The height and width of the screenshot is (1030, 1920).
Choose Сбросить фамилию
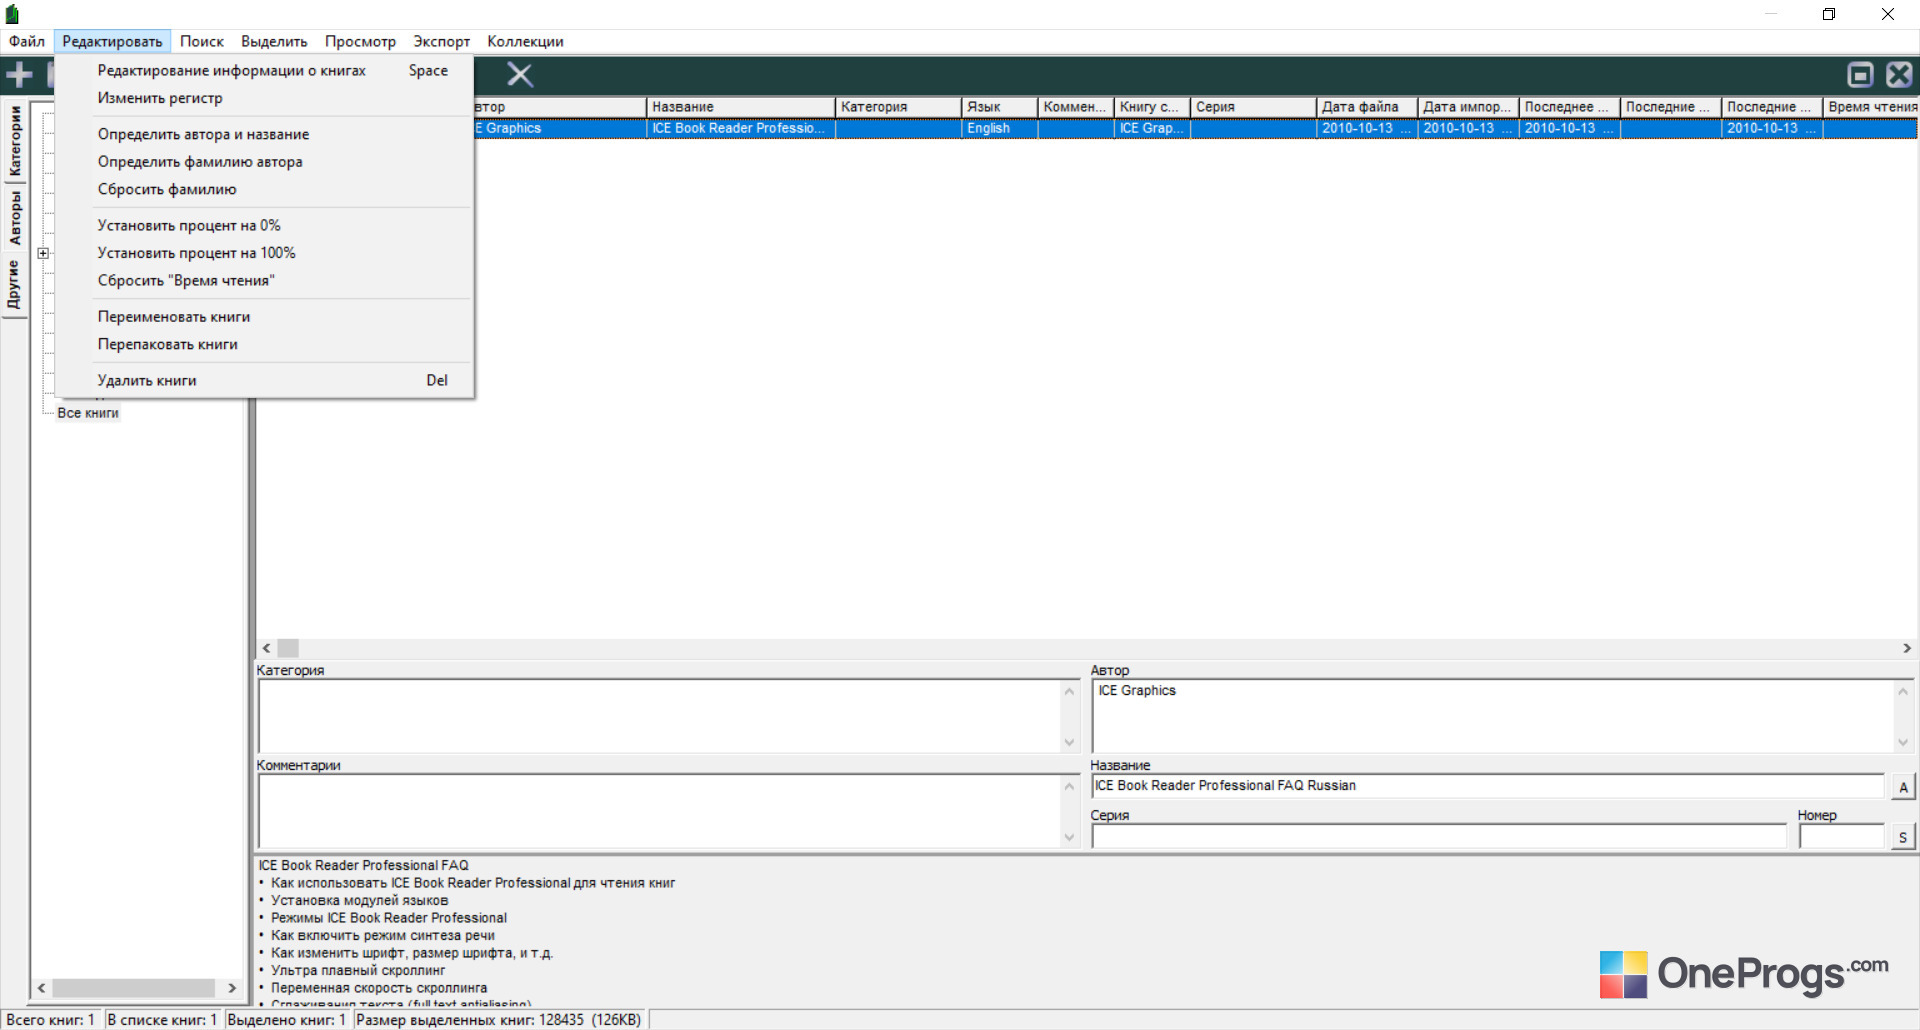[x=265, y=189]
